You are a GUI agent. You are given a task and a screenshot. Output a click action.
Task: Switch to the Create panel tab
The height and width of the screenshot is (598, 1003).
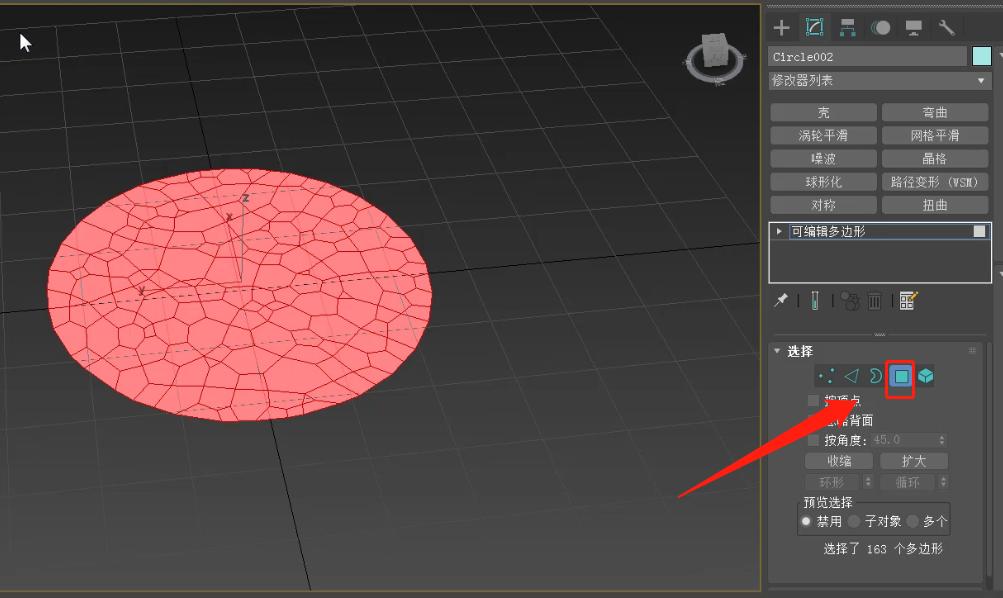coord(782,28)
